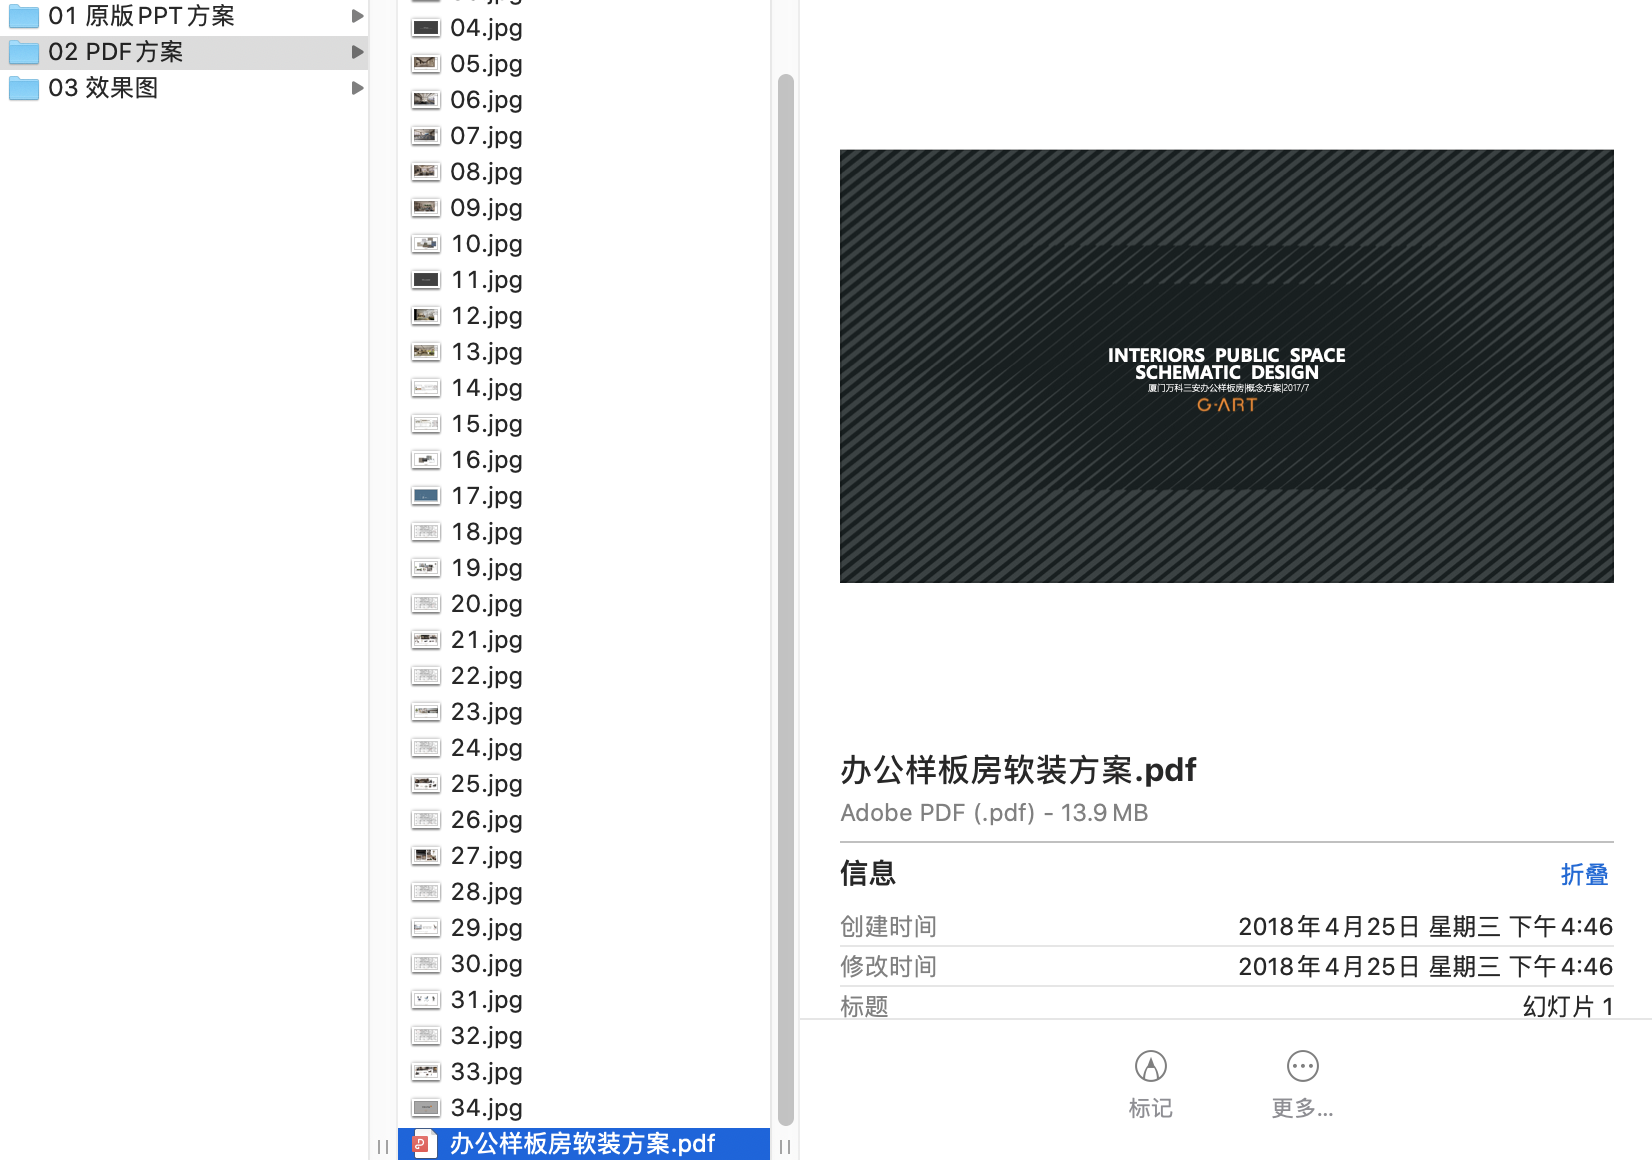Select file name 33.jpg
Image resolution: width=1652 pixels, height=1160 pixels.
point(487,1073)
